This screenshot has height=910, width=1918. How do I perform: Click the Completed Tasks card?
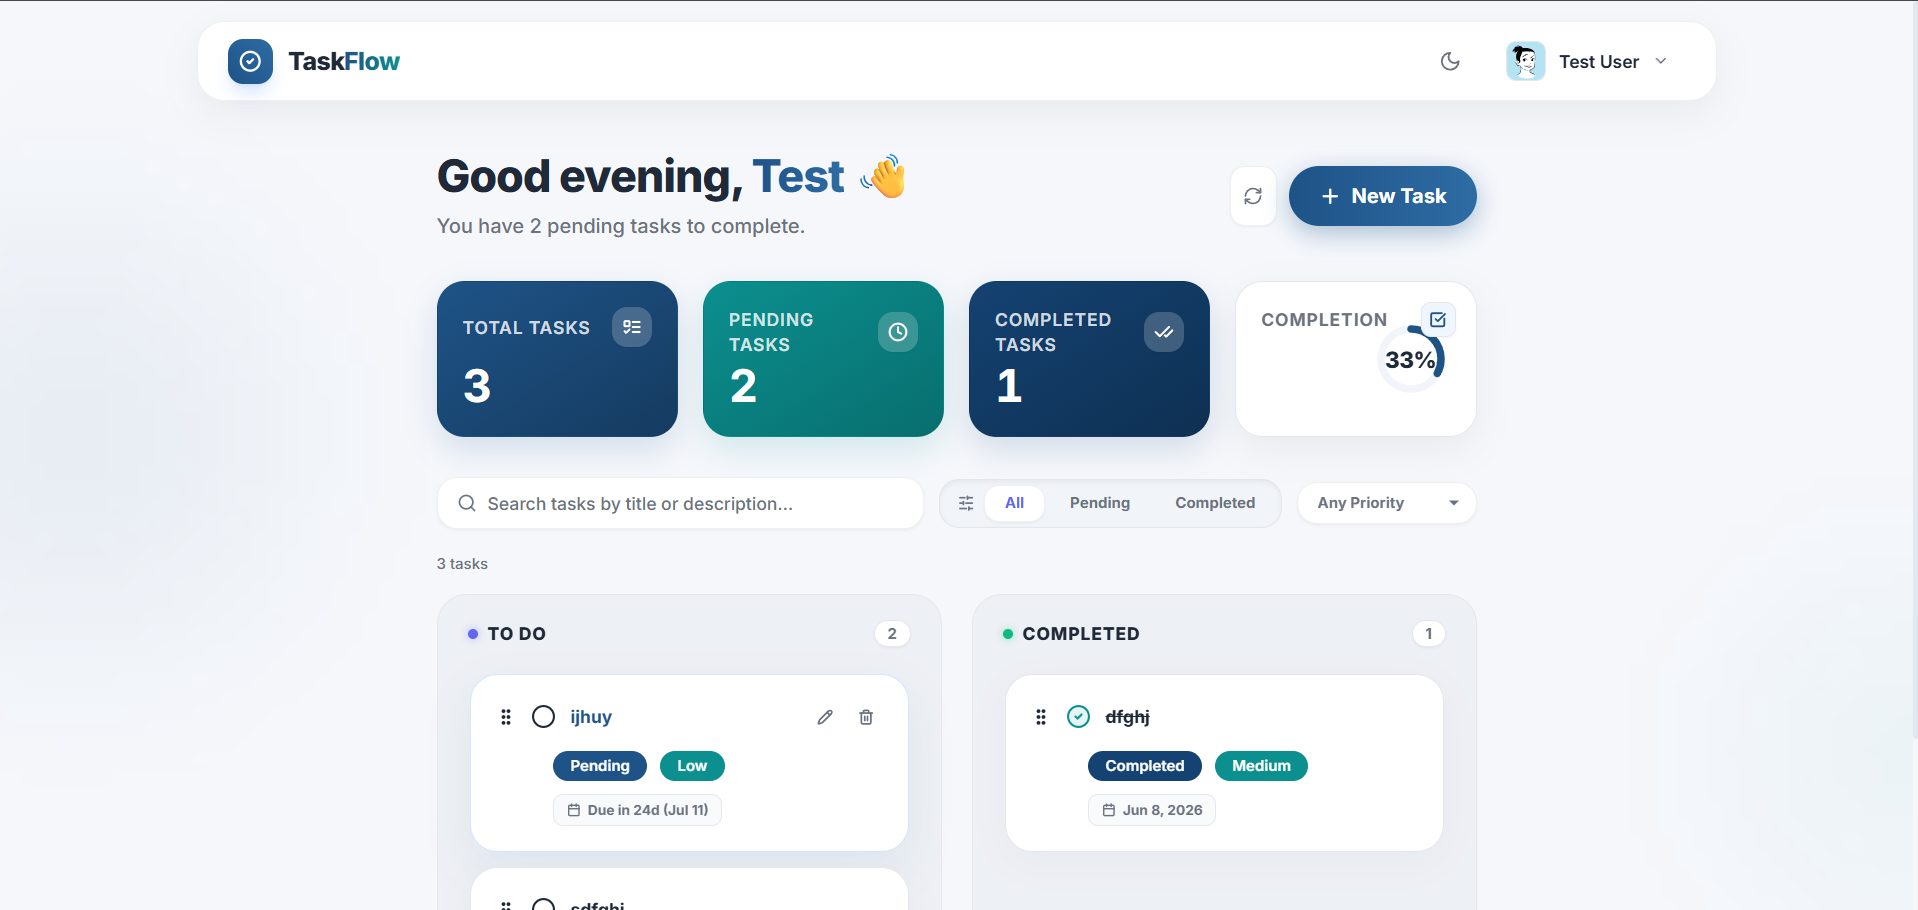point(1089,359)
